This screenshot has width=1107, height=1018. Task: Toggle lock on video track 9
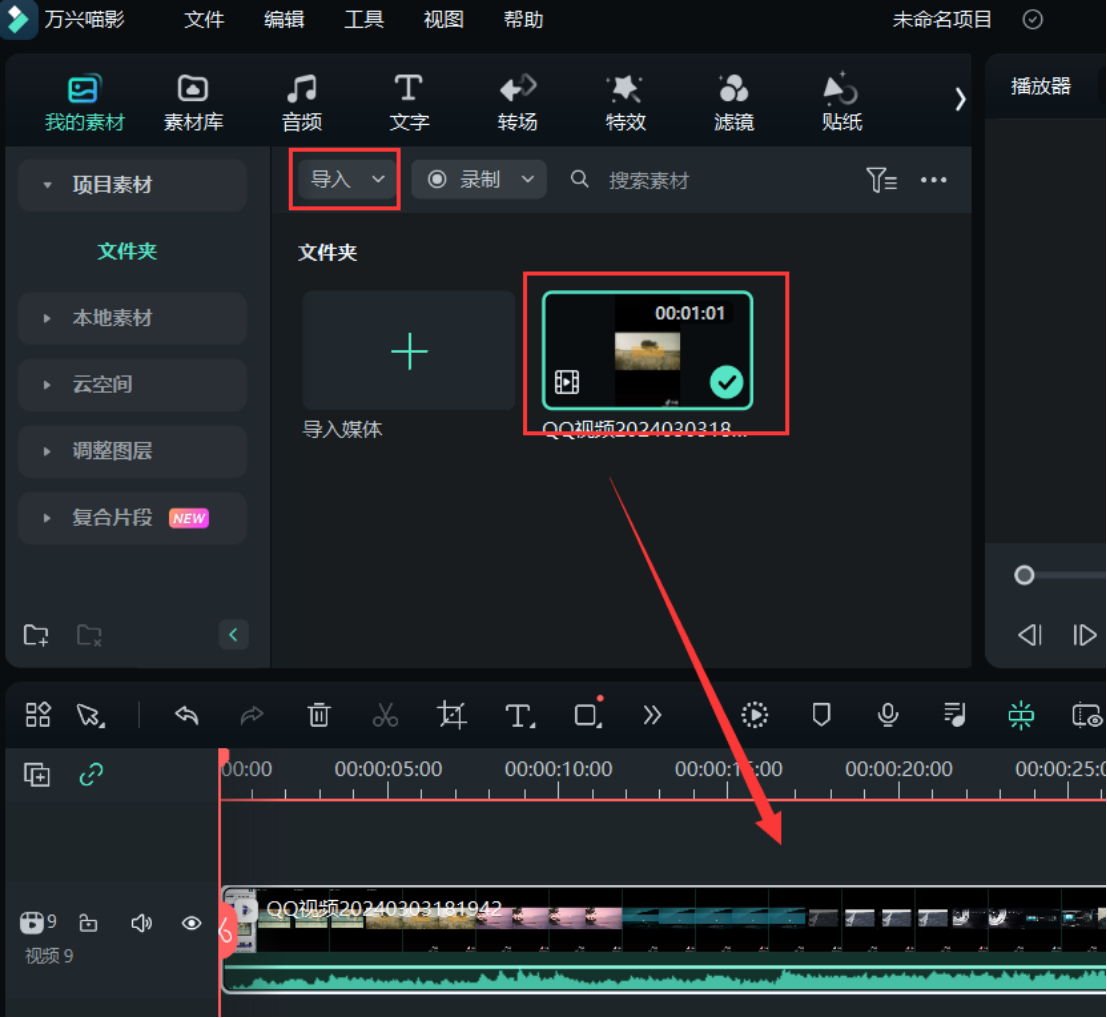pos(89,923)
